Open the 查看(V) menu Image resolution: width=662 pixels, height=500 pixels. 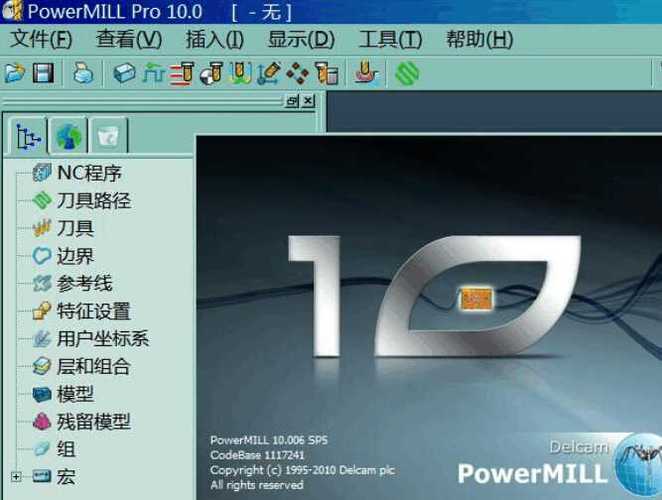point(129,39)
